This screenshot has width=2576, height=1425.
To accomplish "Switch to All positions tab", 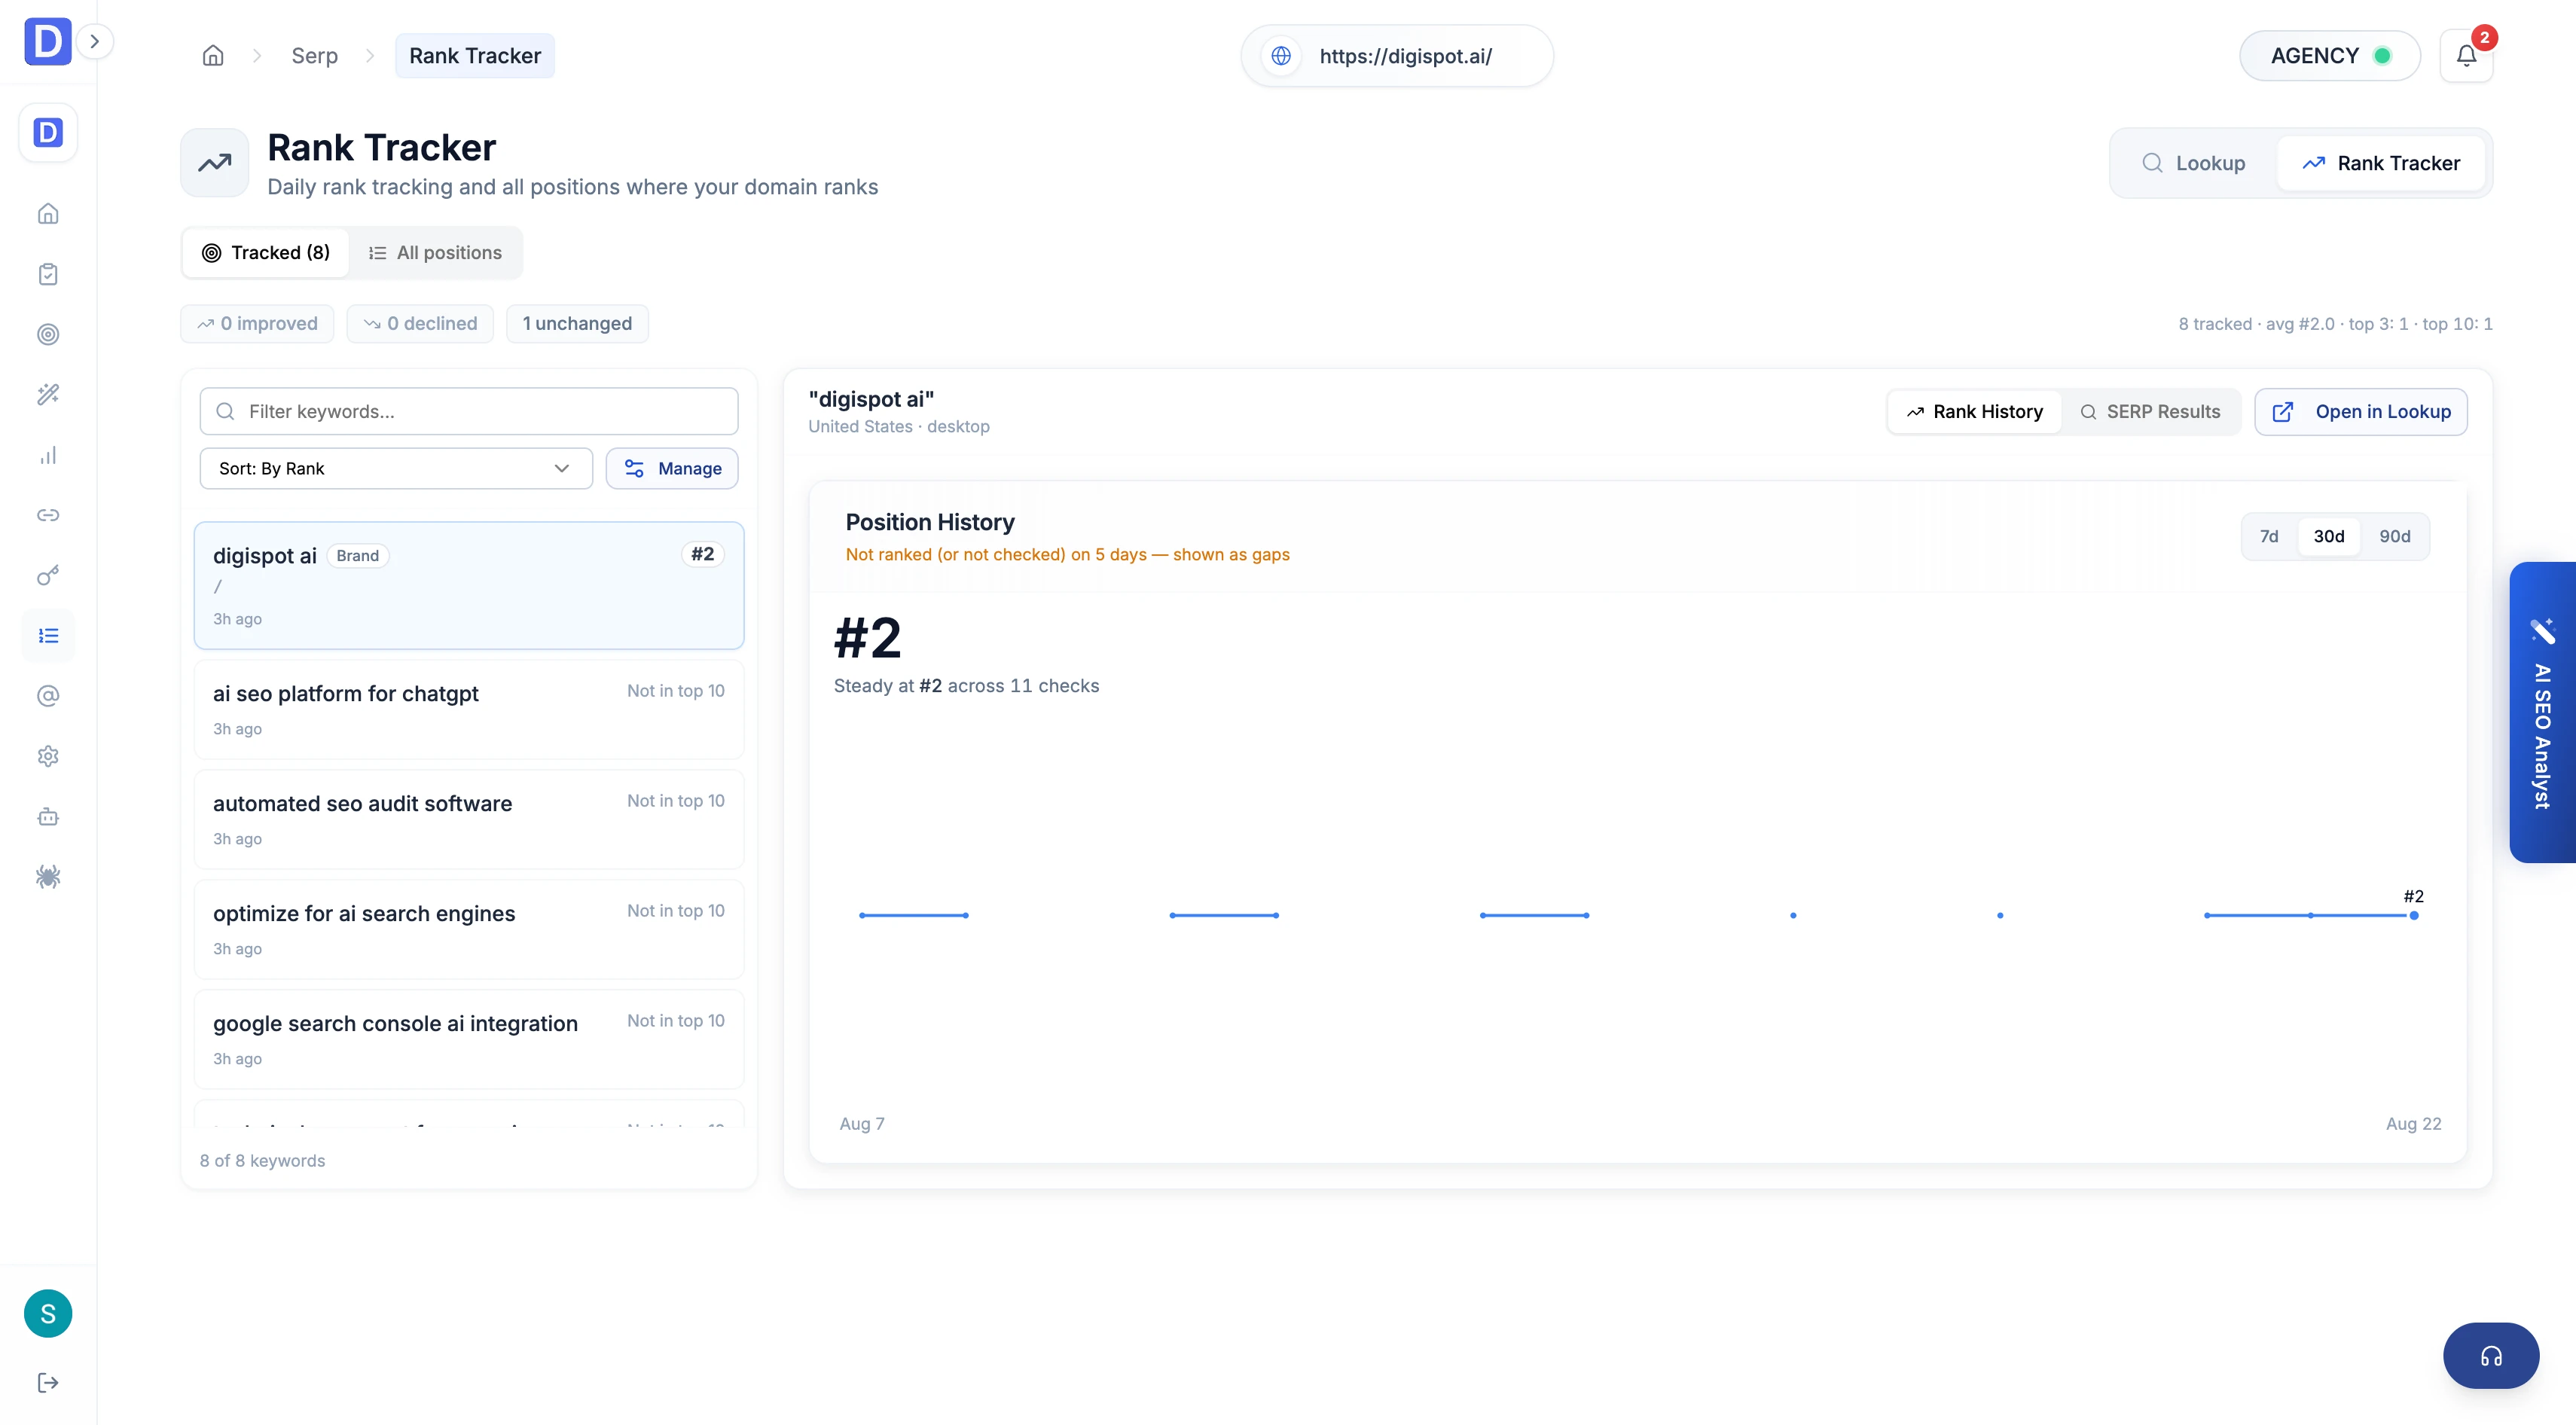I will pyautogui.click(x=435, y=252).
